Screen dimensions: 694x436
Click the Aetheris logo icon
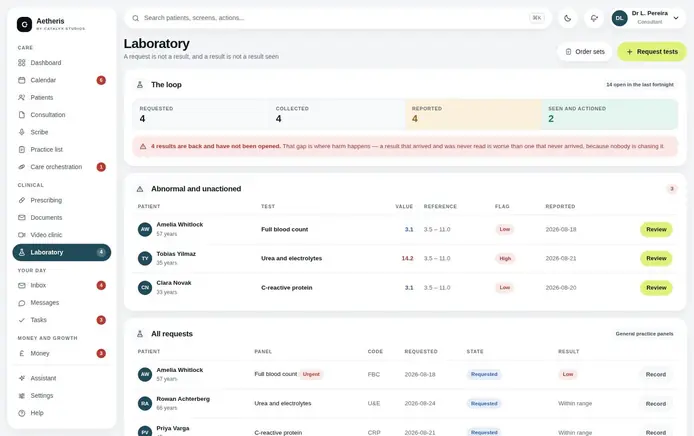click(x=24, y=24)
